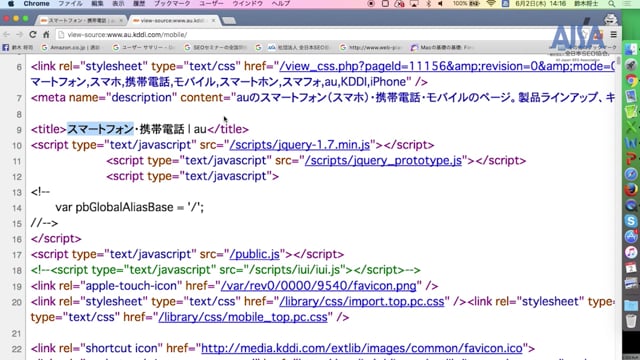
Task: Click the volume speaker icon
Action: [x=441, y=4]
